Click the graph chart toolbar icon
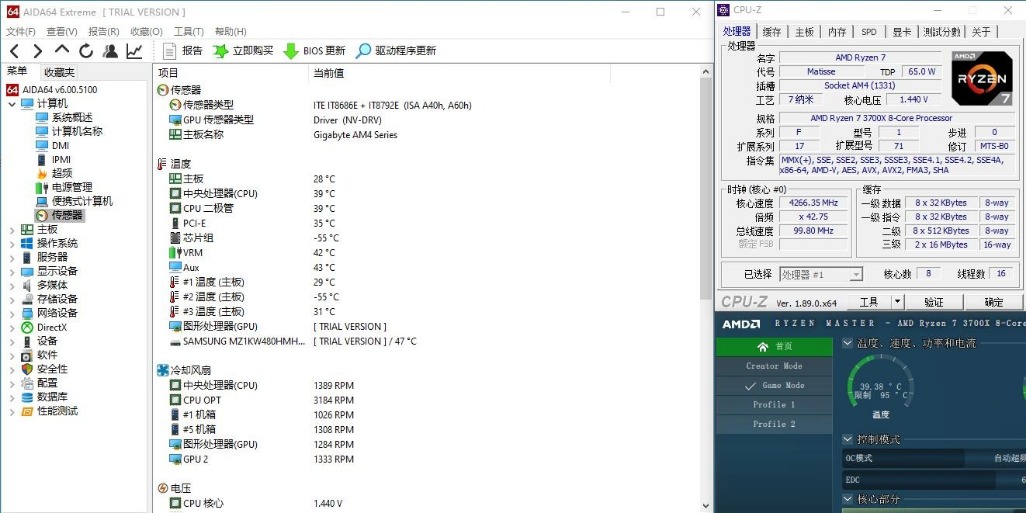Image resolution: width=1026 pixels, height=513 pixels. (x=134, y=51)
